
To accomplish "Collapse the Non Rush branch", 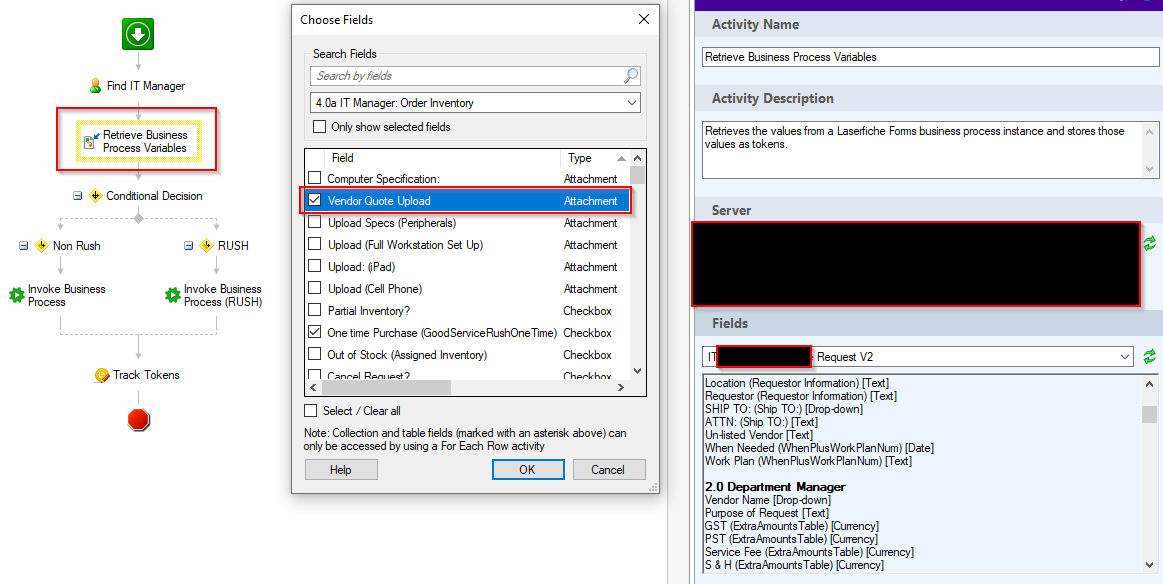I will [x=24, y=246].
